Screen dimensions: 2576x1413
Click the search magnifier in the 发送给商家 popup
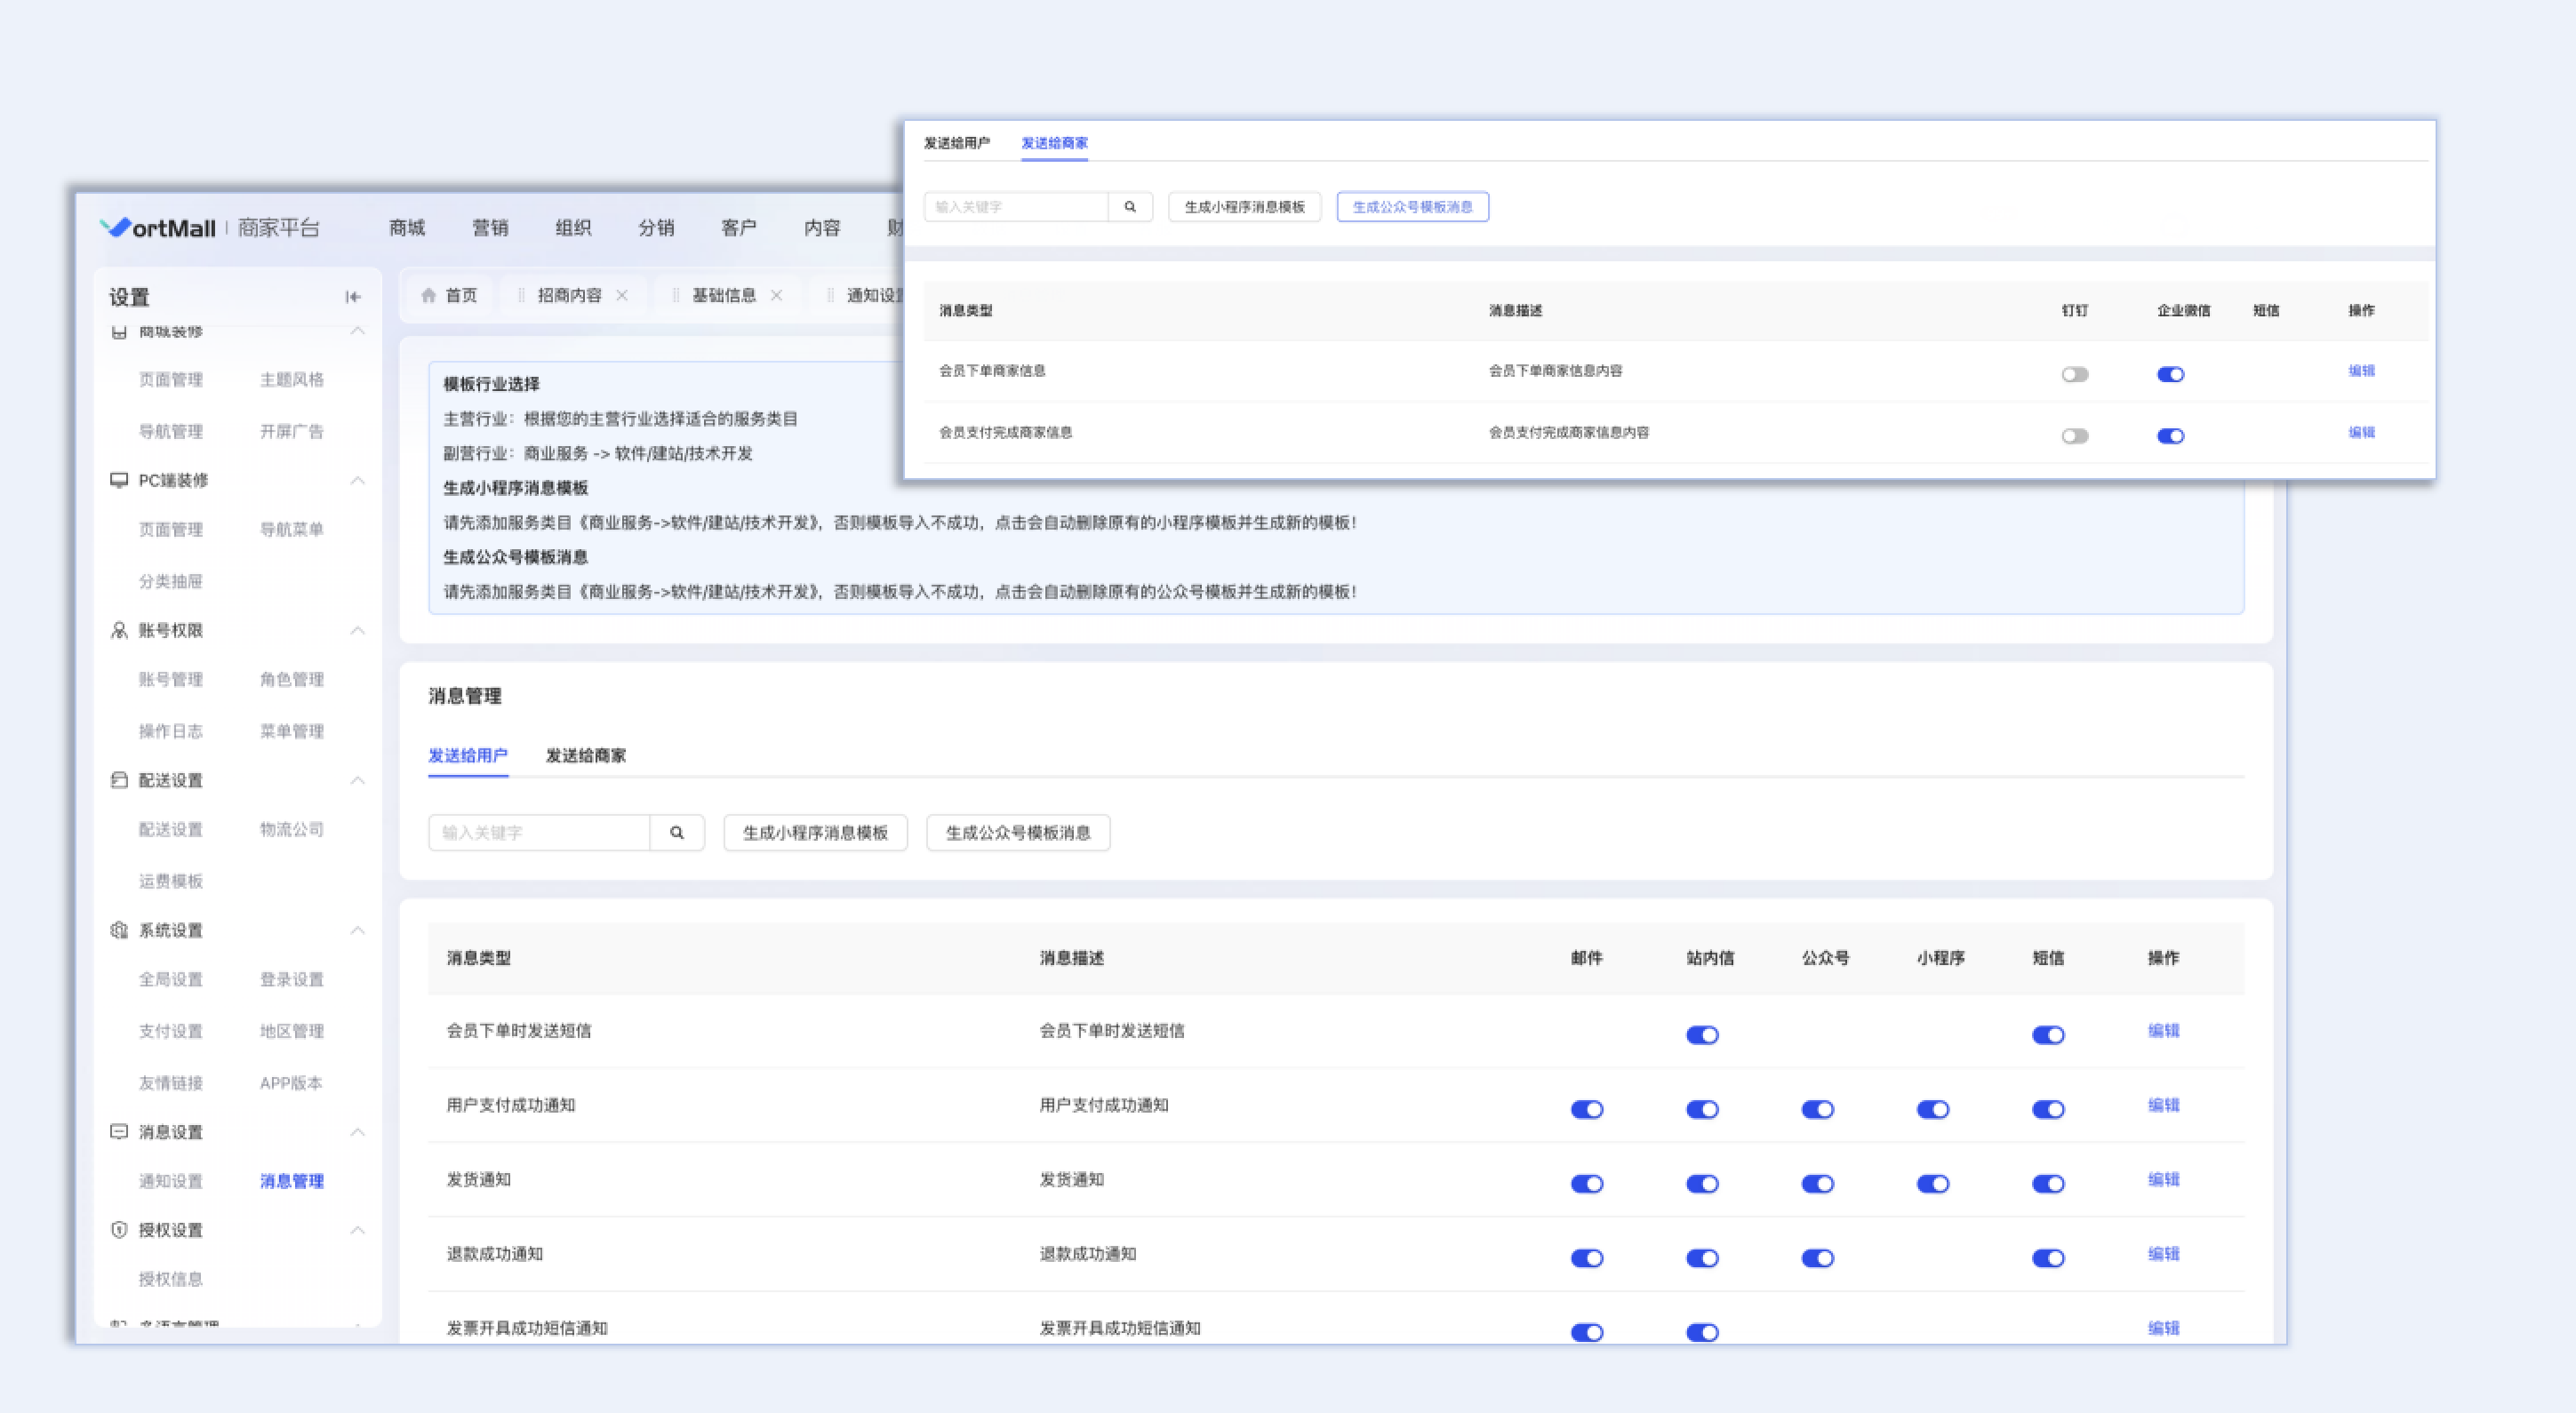pos(1130,207)
